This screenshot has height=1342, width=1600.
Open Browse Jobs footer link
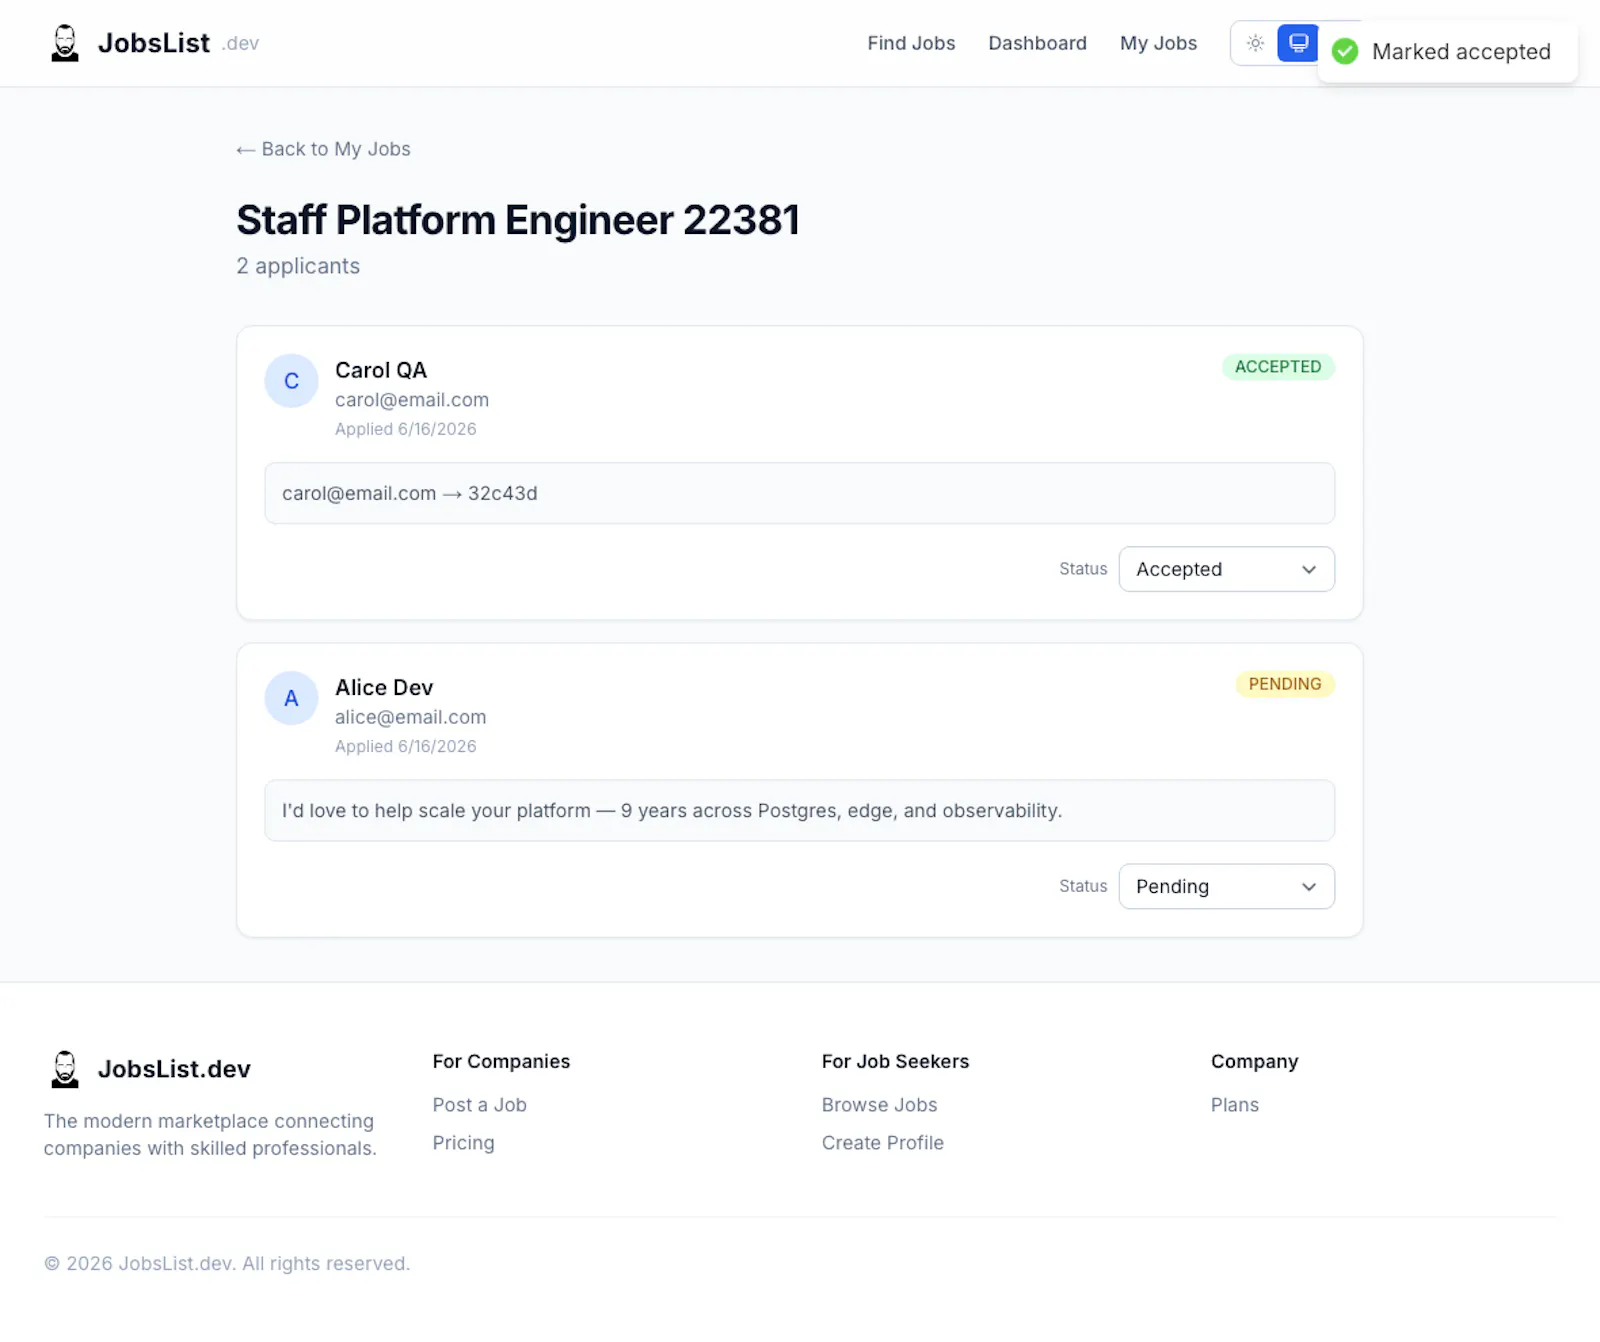point(879,1105)
